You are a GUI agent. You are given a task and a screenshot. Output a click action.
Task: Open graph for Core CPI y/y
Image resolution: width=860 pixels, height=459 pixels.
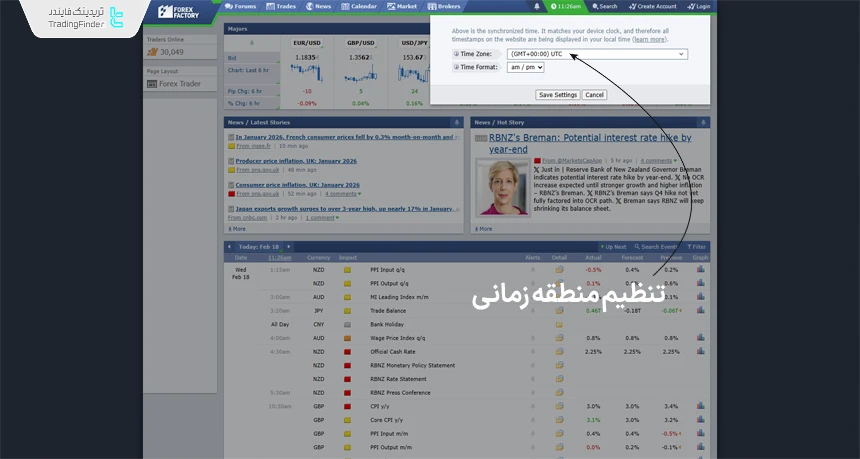(x=700, y=420)
